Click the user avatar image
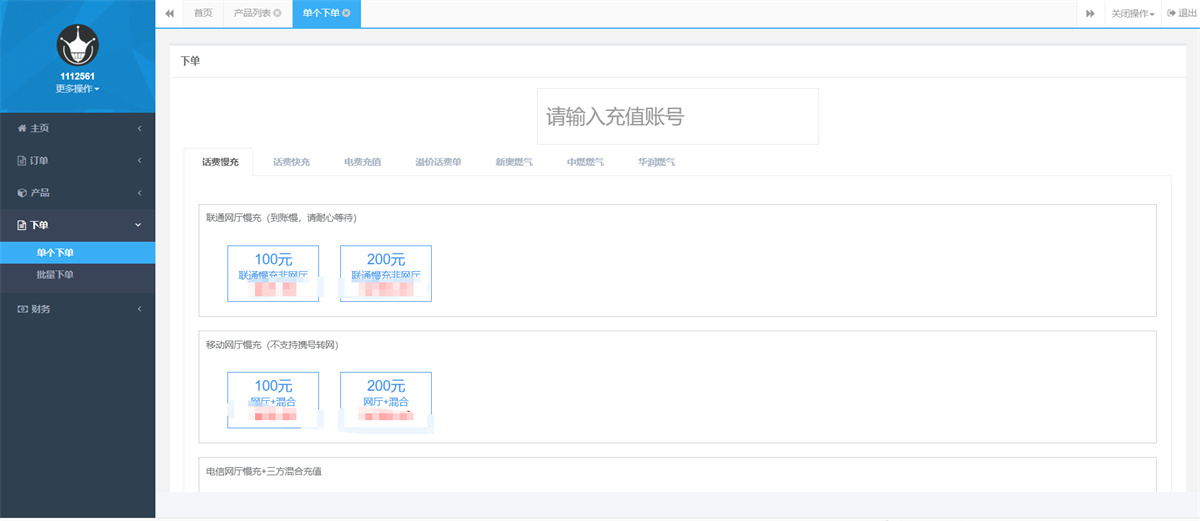The width and height of the screenshot is (1200, 521). (x=77, y=46)
